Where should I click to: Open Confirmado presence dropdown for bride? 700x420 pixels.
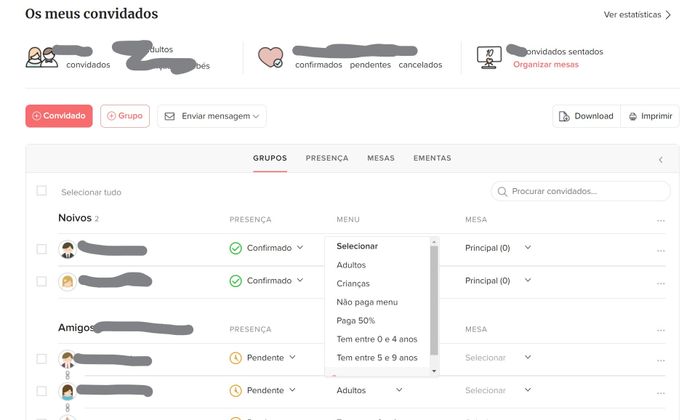pyautogui.click(x=267, y=281)
